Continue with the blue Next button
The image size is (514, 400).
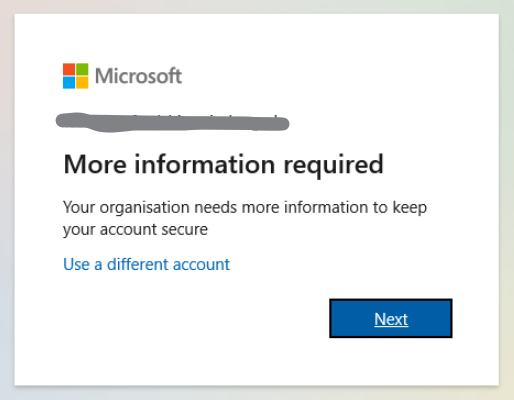click(x=391, y=318)
